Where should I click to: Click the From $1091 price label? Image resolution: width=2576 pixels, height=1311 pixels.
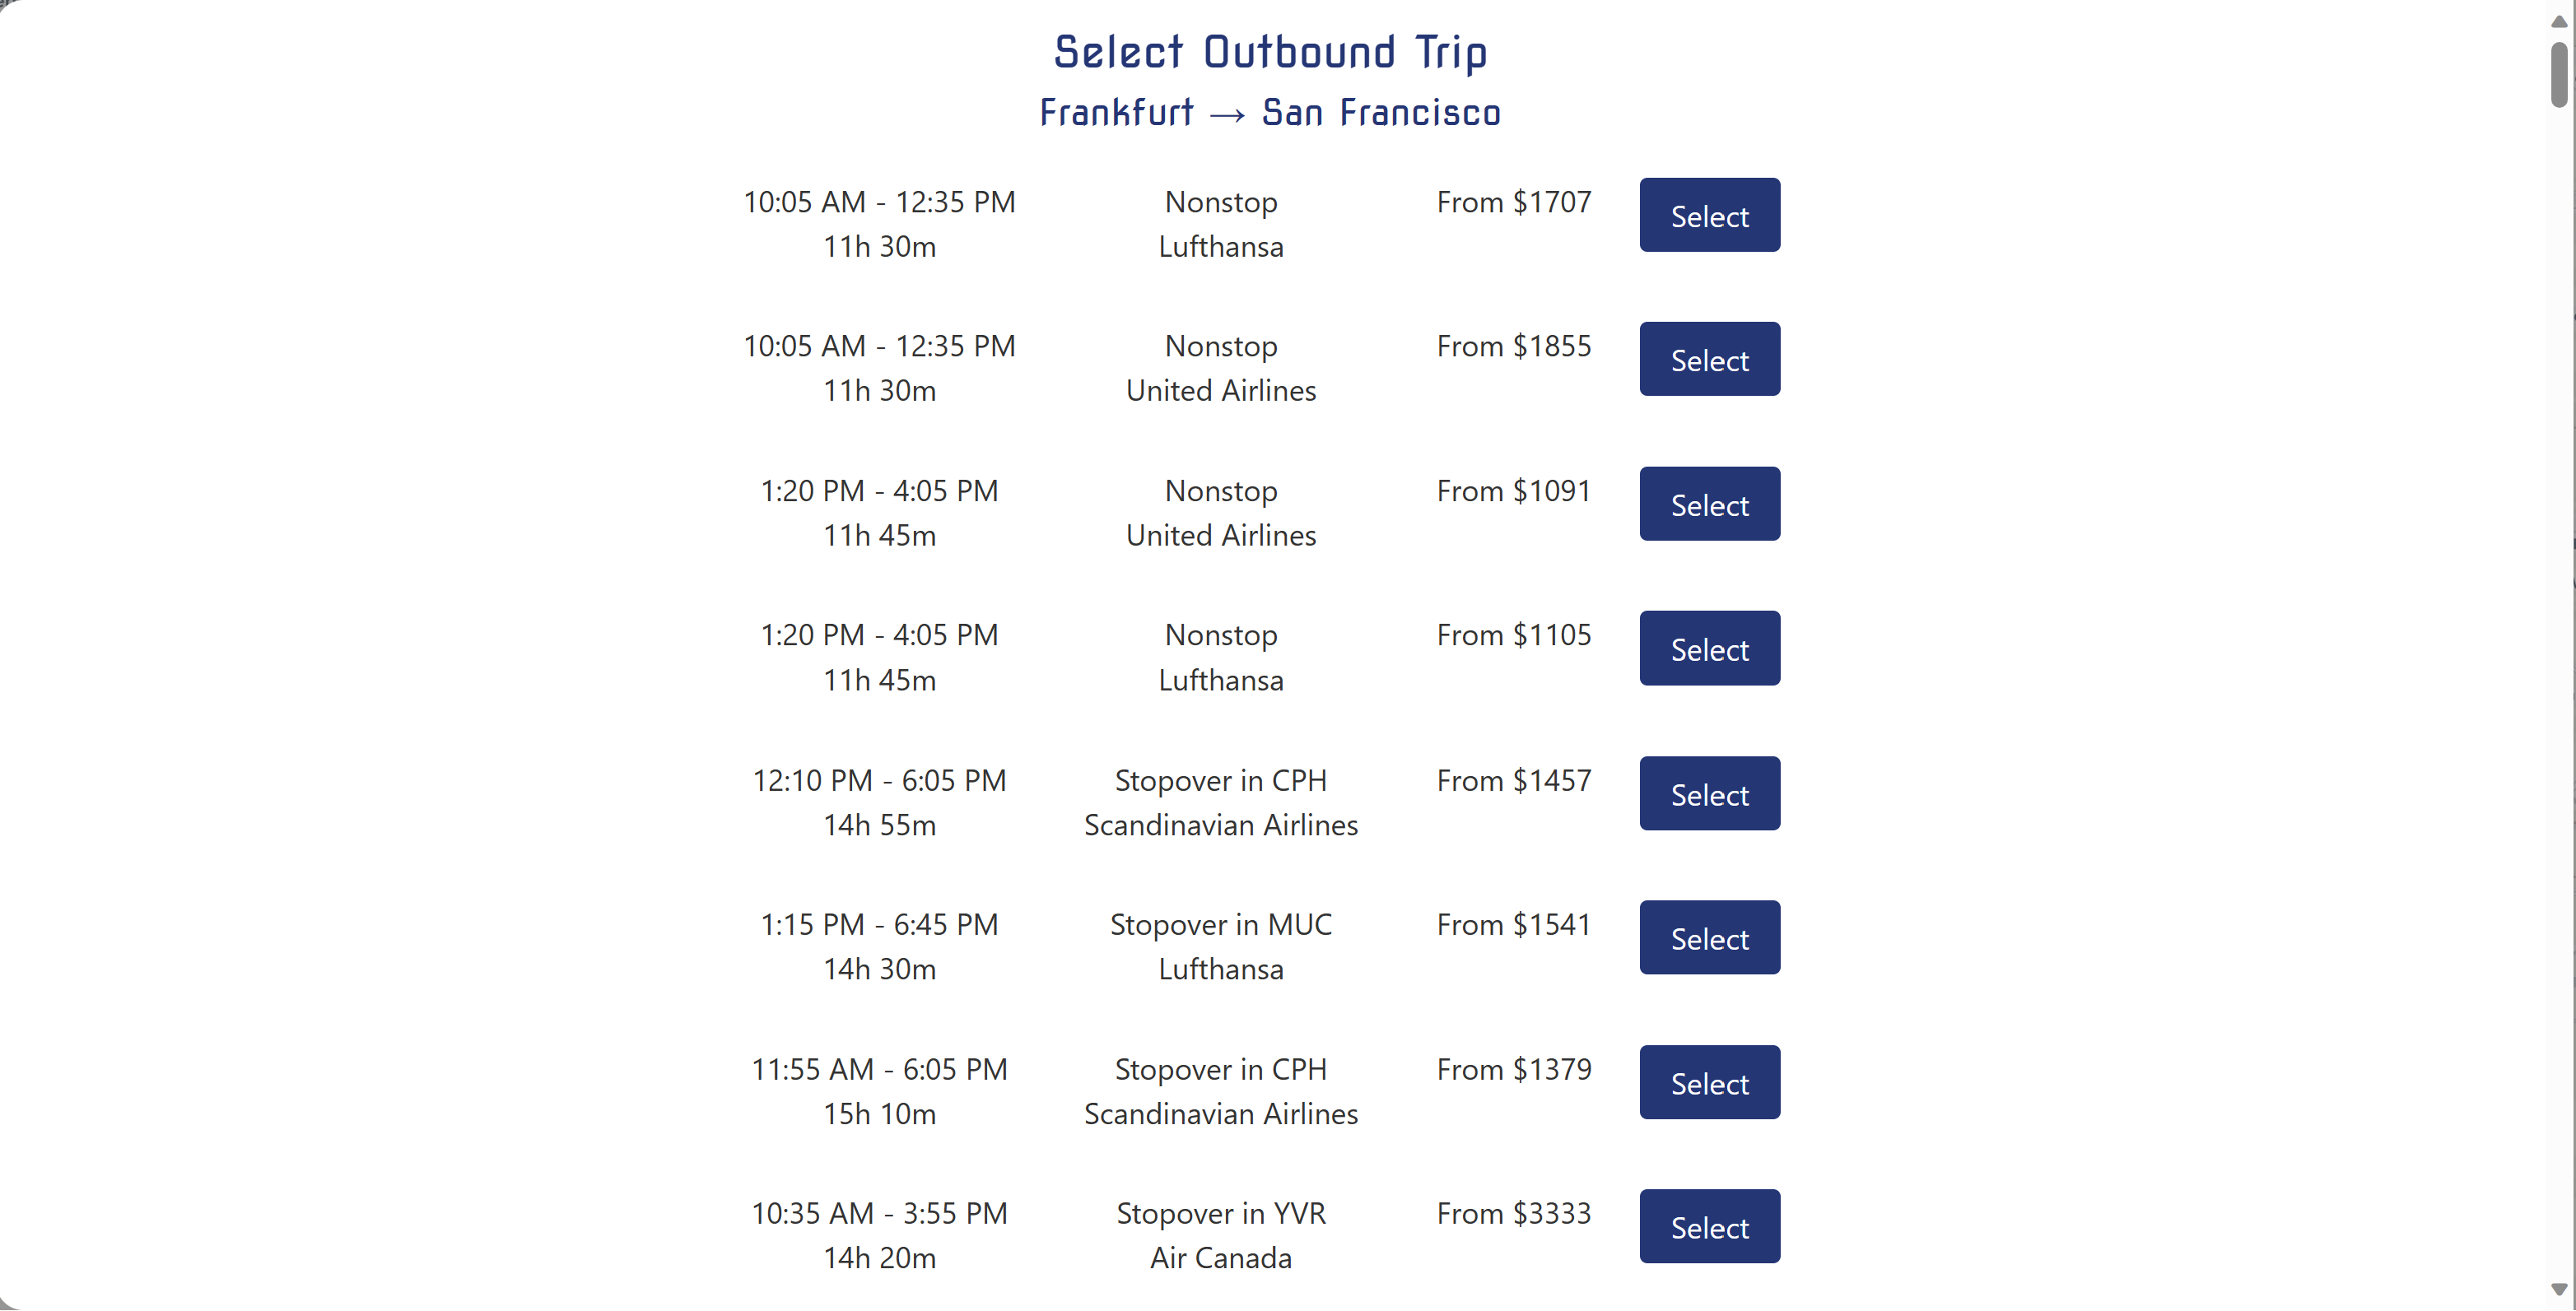point(1513,491)
